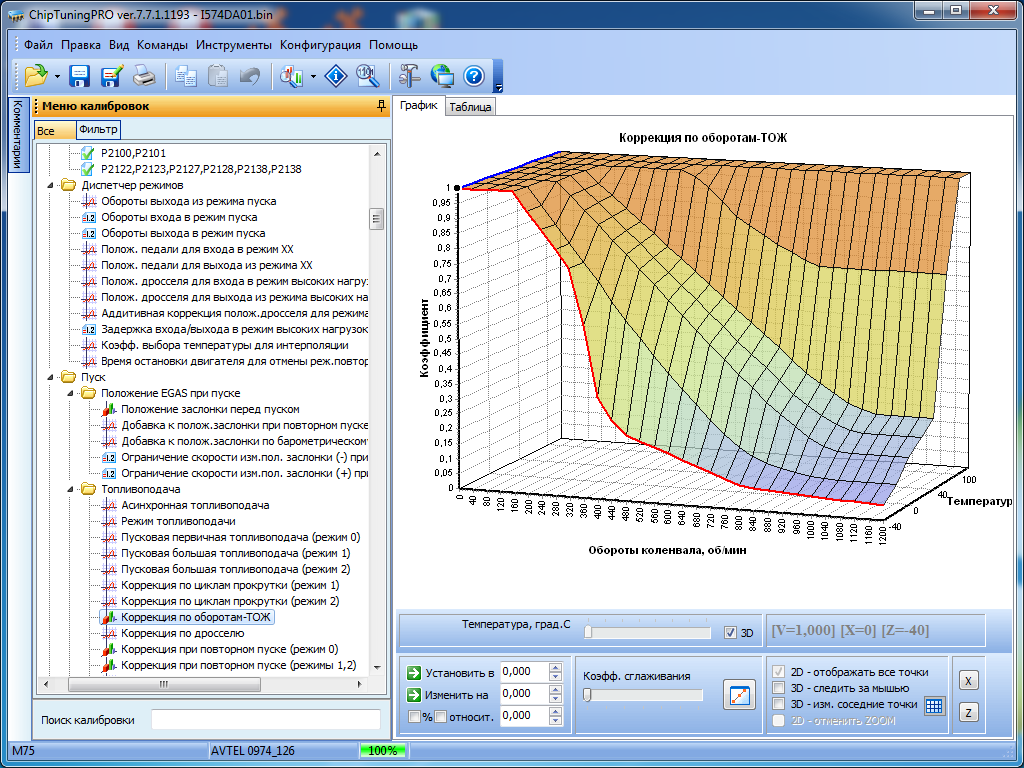Click the hex search magnifier icon

point(367,75)
